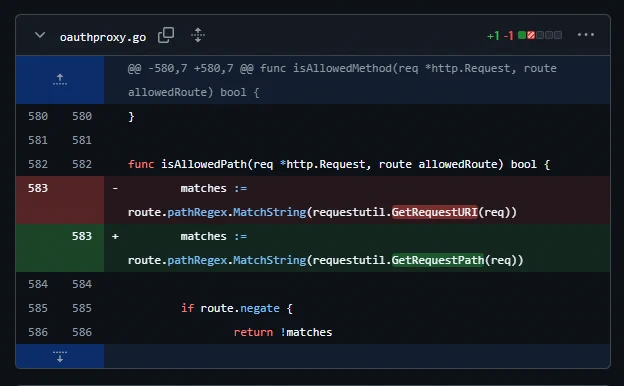This screenshot has height=386, width=624.
Task: Click the minus marker on removed line
Action: coord(115,188)
